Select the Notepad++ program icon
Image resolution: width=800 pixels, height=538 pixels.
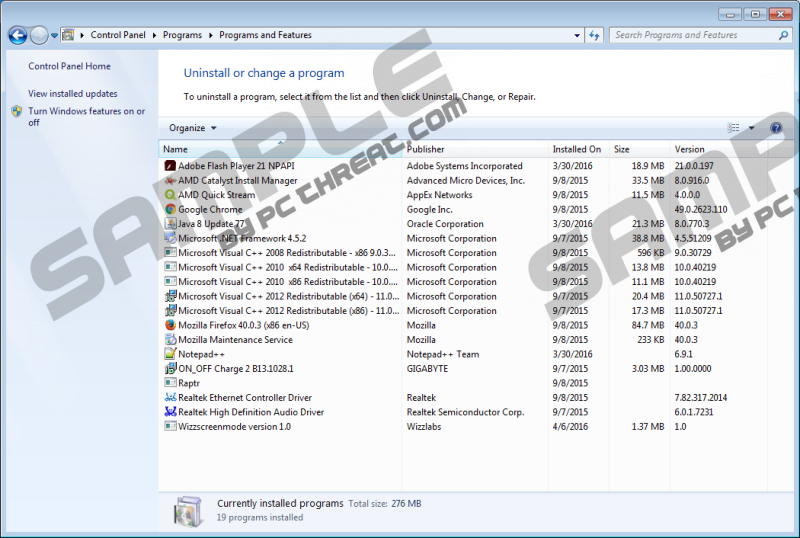(170, 354)
